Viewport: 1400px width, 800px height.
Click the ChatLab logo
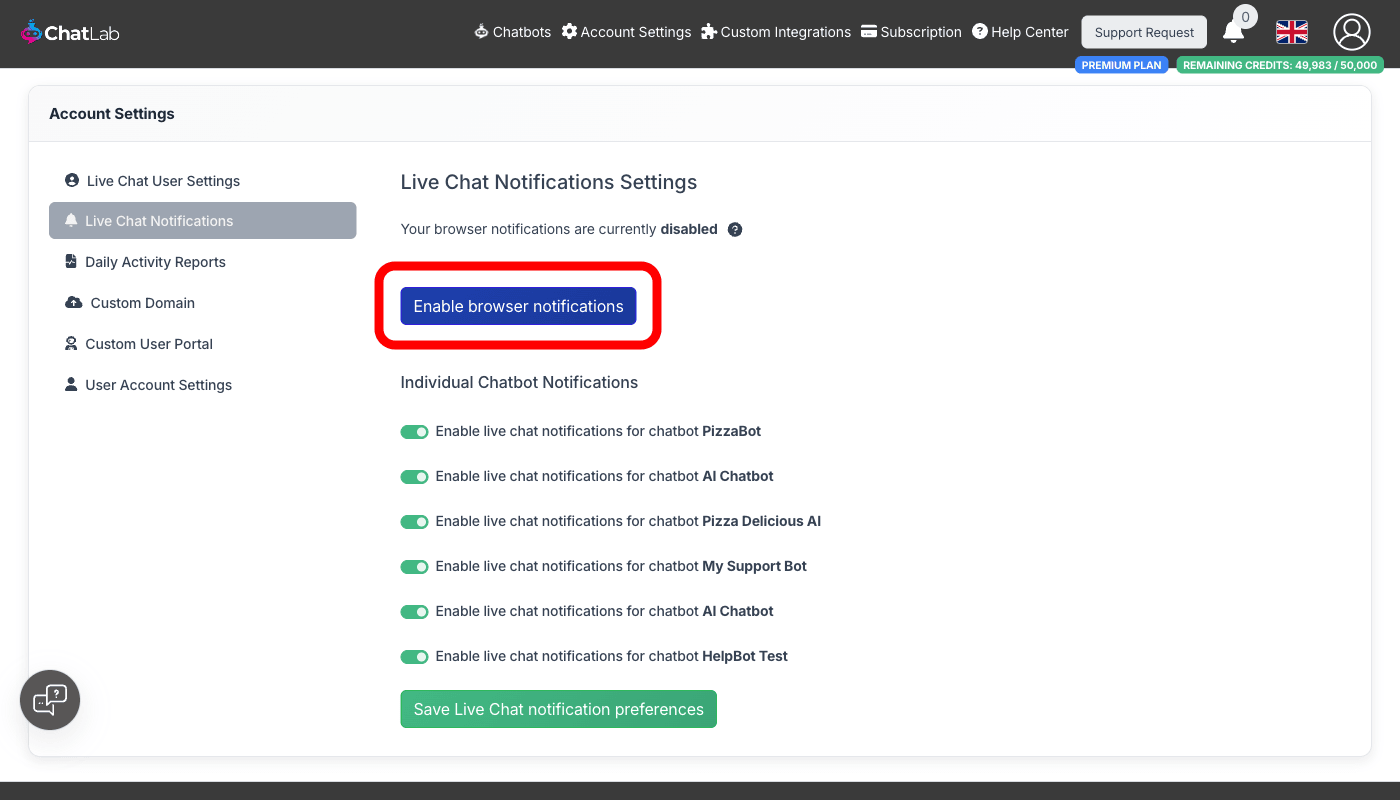(70, 33)
